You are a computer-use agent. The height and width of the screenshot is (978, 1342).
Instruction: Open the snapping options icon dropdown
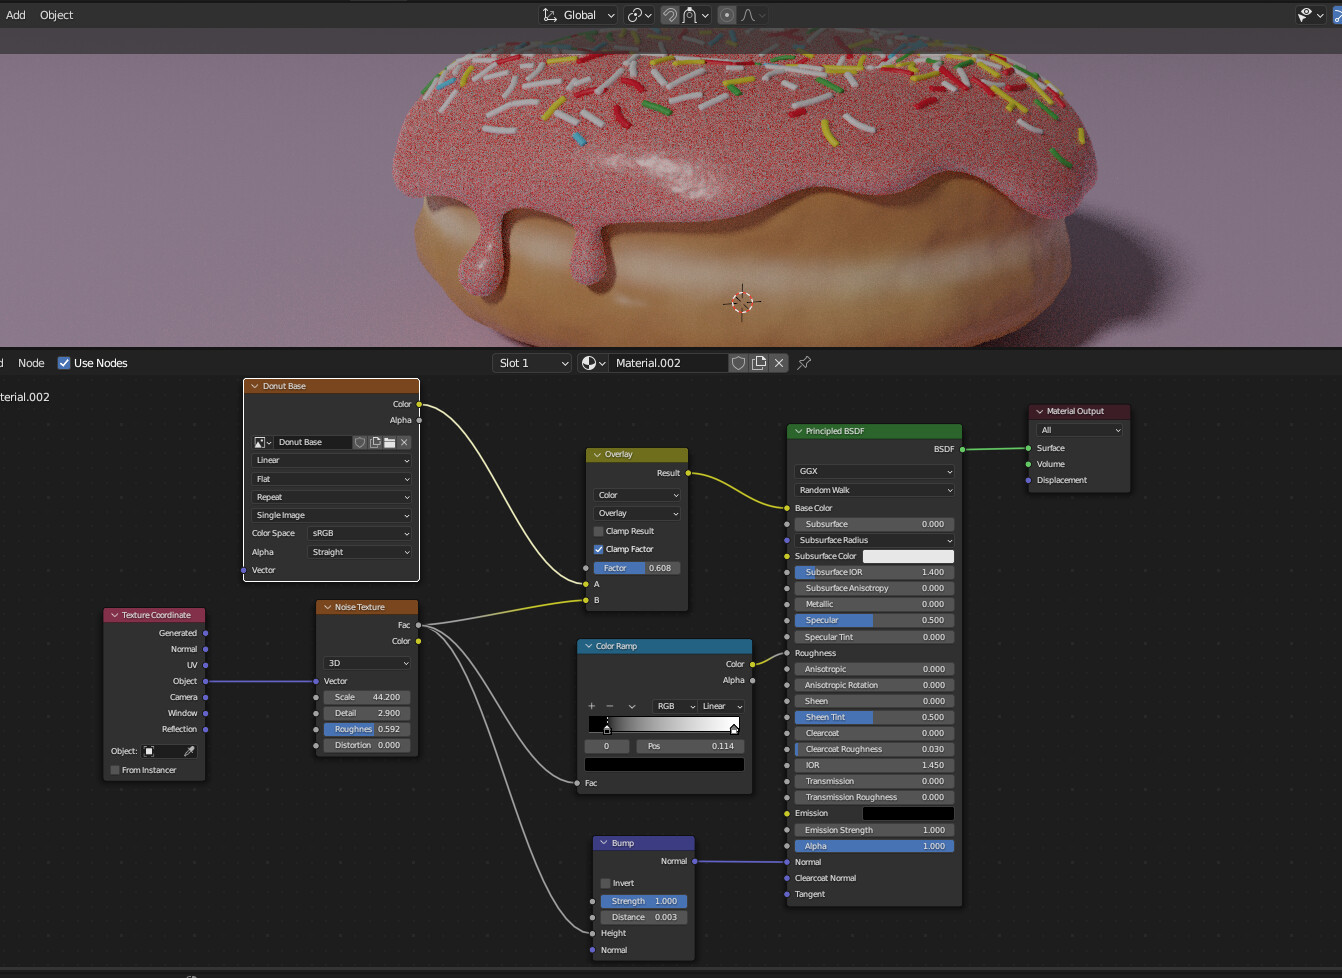coord(696,15)
